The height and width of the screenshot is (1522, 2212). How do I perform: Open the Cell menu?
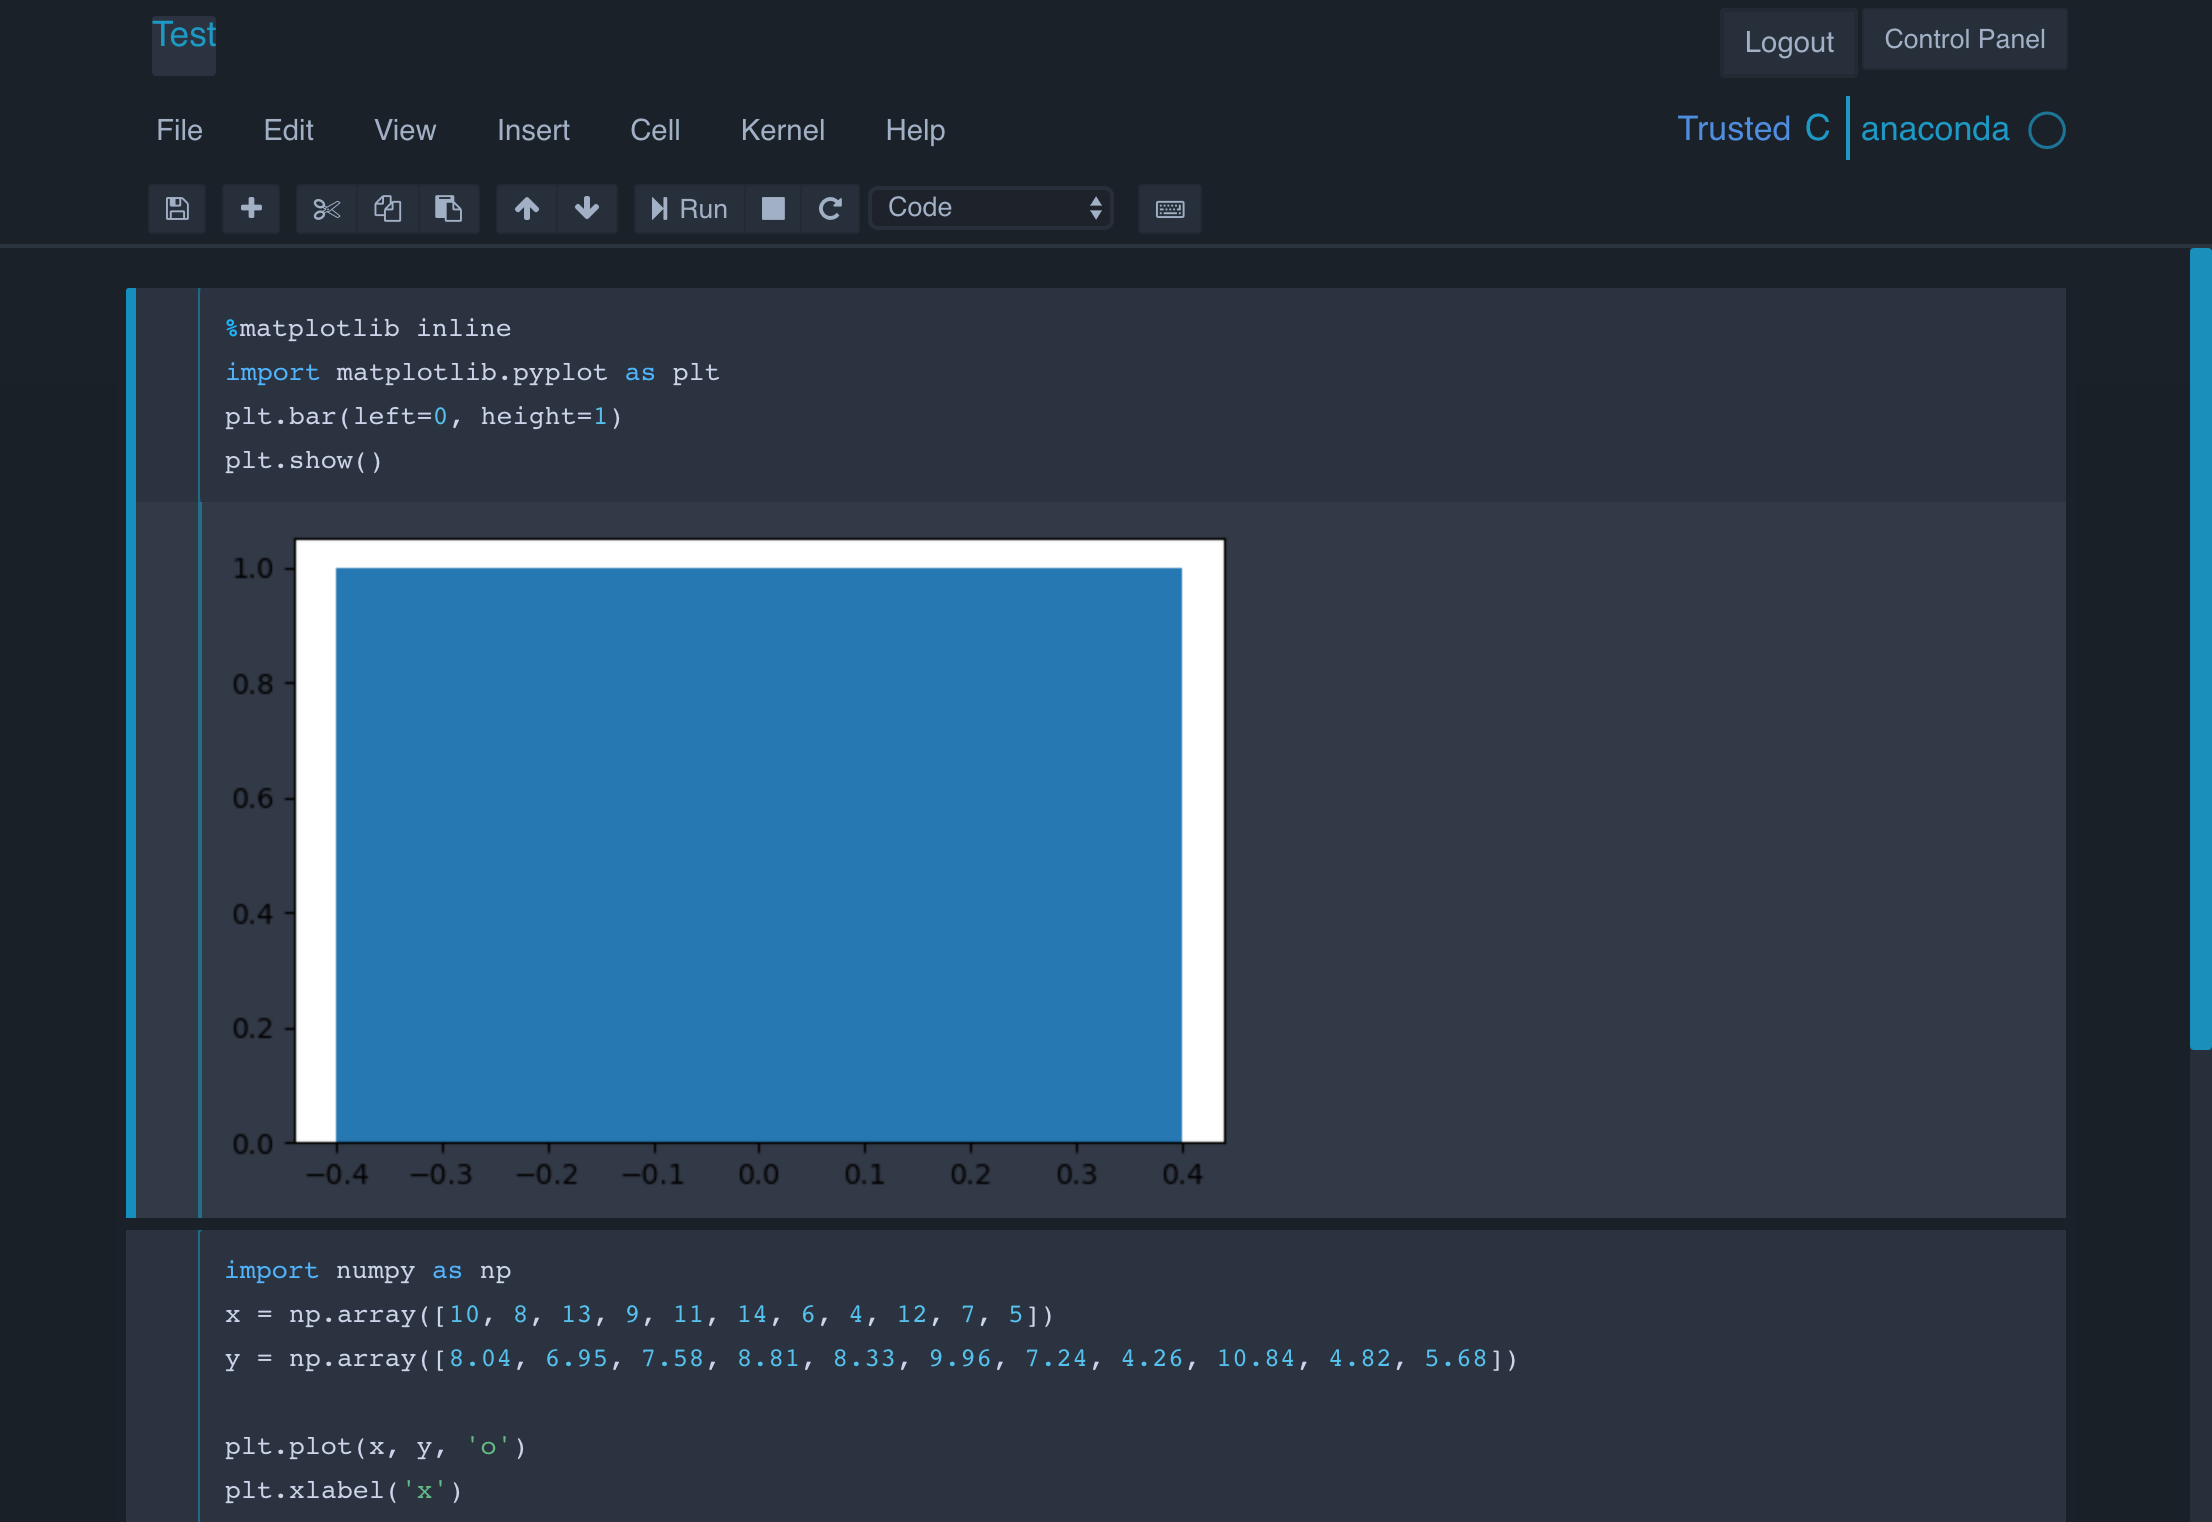point(655,130)
